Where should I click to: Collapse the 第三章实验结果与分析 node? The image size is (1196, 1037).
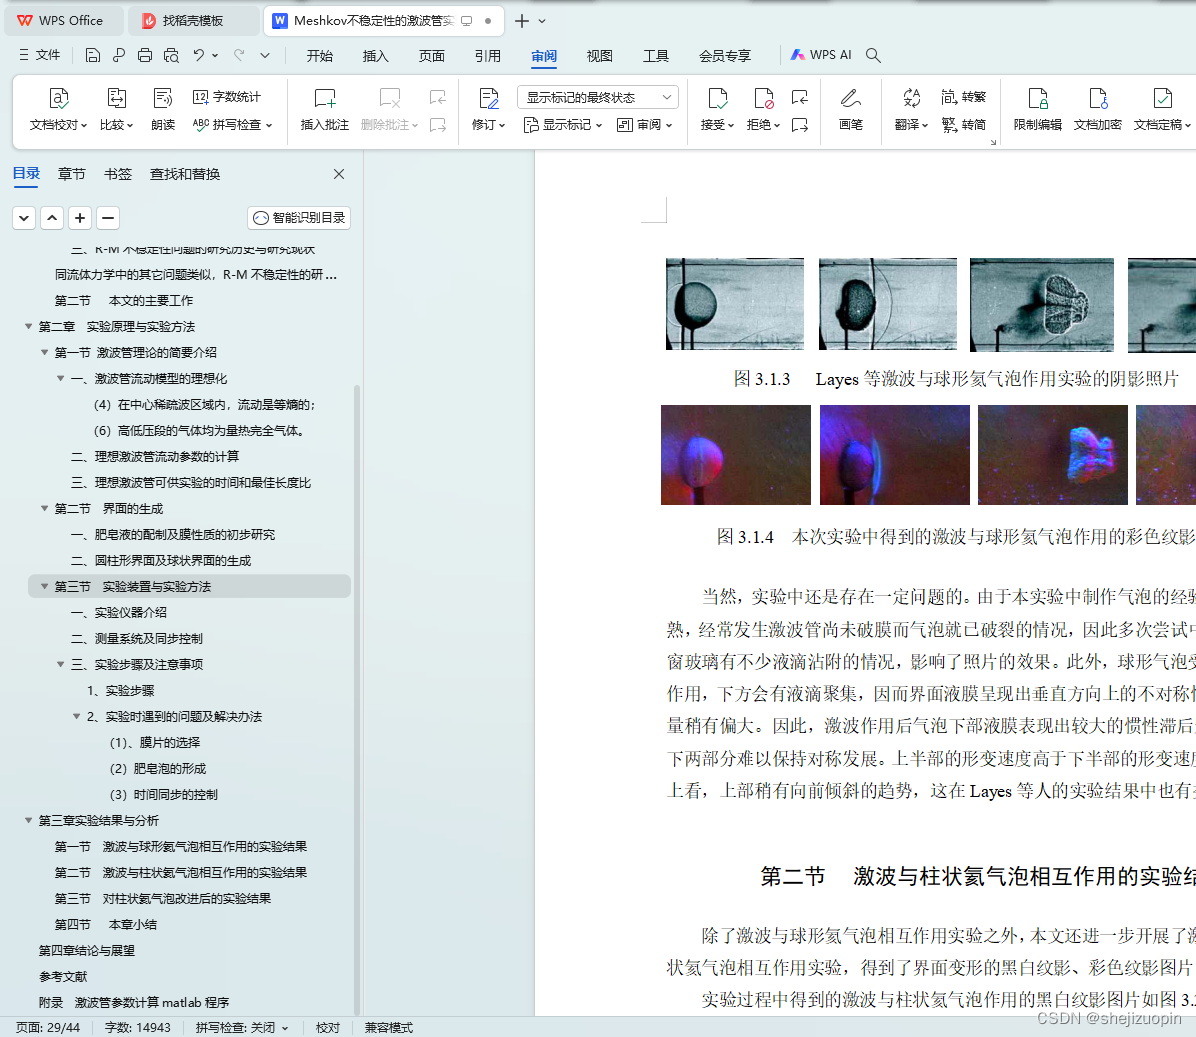28,820
